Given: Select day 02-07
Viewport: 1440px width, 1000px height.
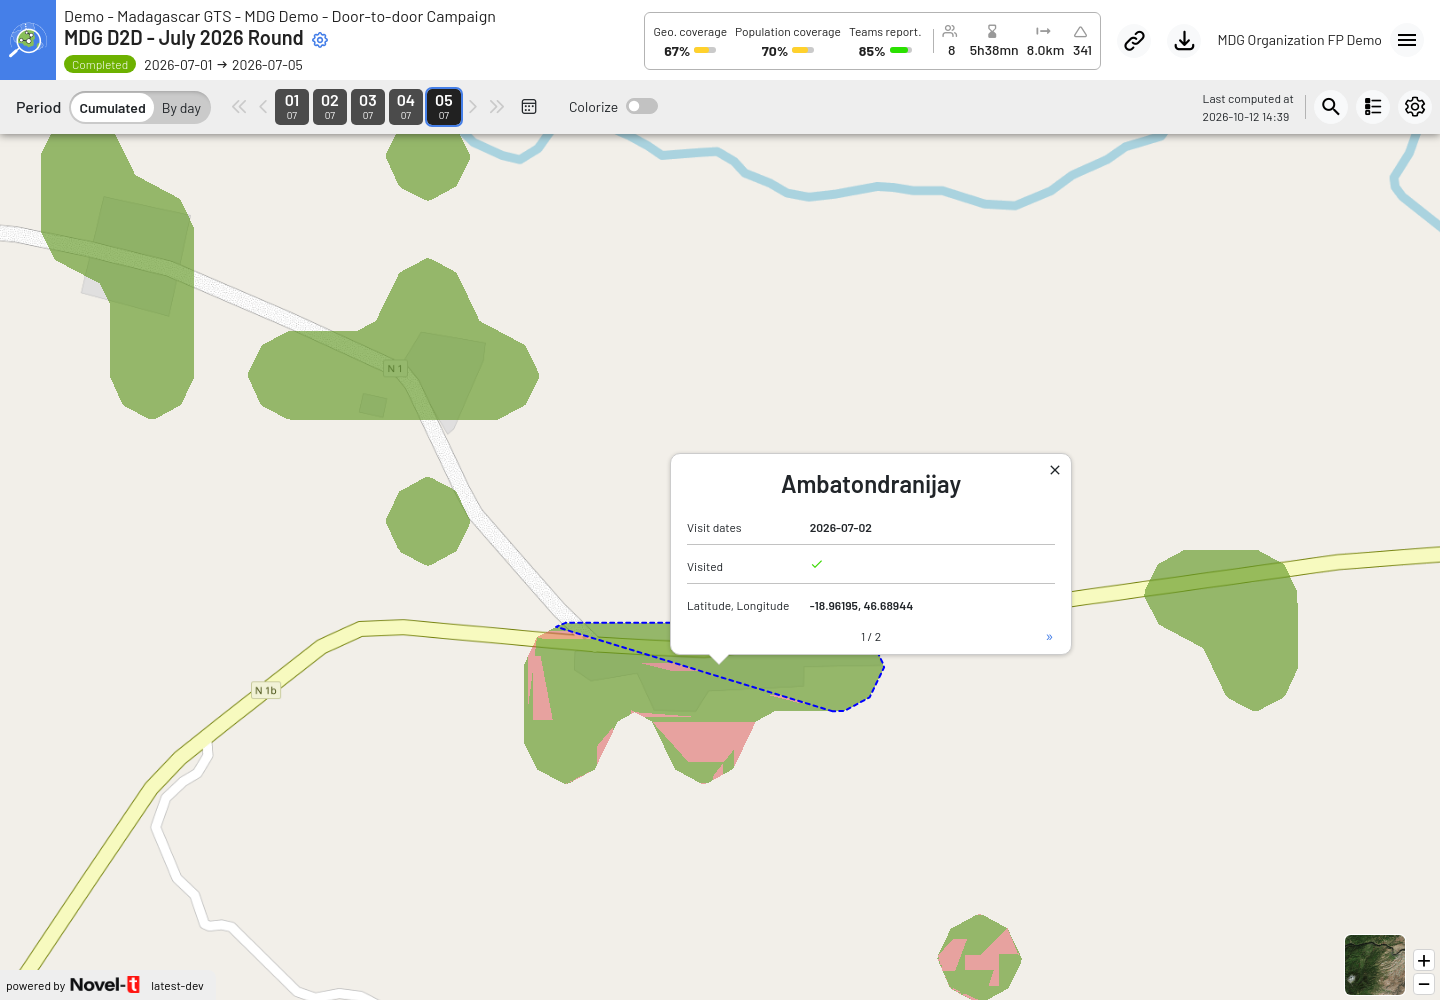Looking at the screenshot, I should pos(330,107).
